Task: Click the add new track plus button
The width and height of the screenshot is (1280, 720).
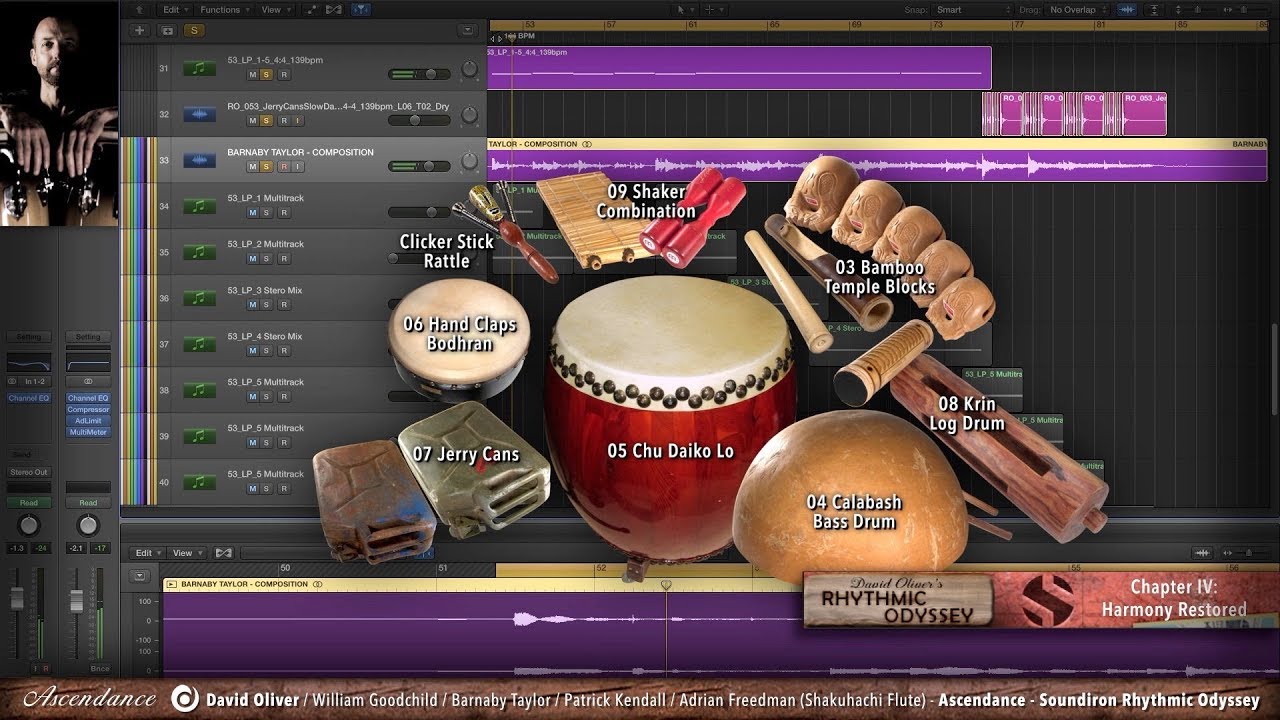Action: pyautogui.click(x=140, y=30)
